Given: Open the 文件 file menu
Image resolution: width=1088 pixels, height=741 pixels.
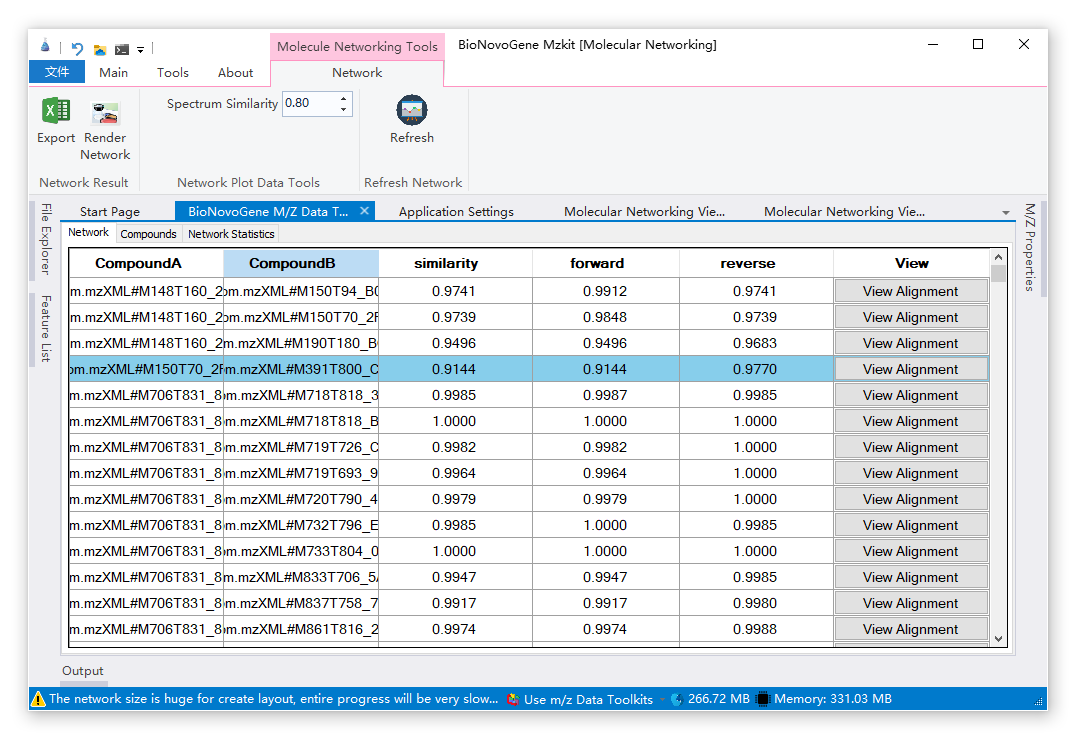Looking at the screenshot, I should (57, 72).
